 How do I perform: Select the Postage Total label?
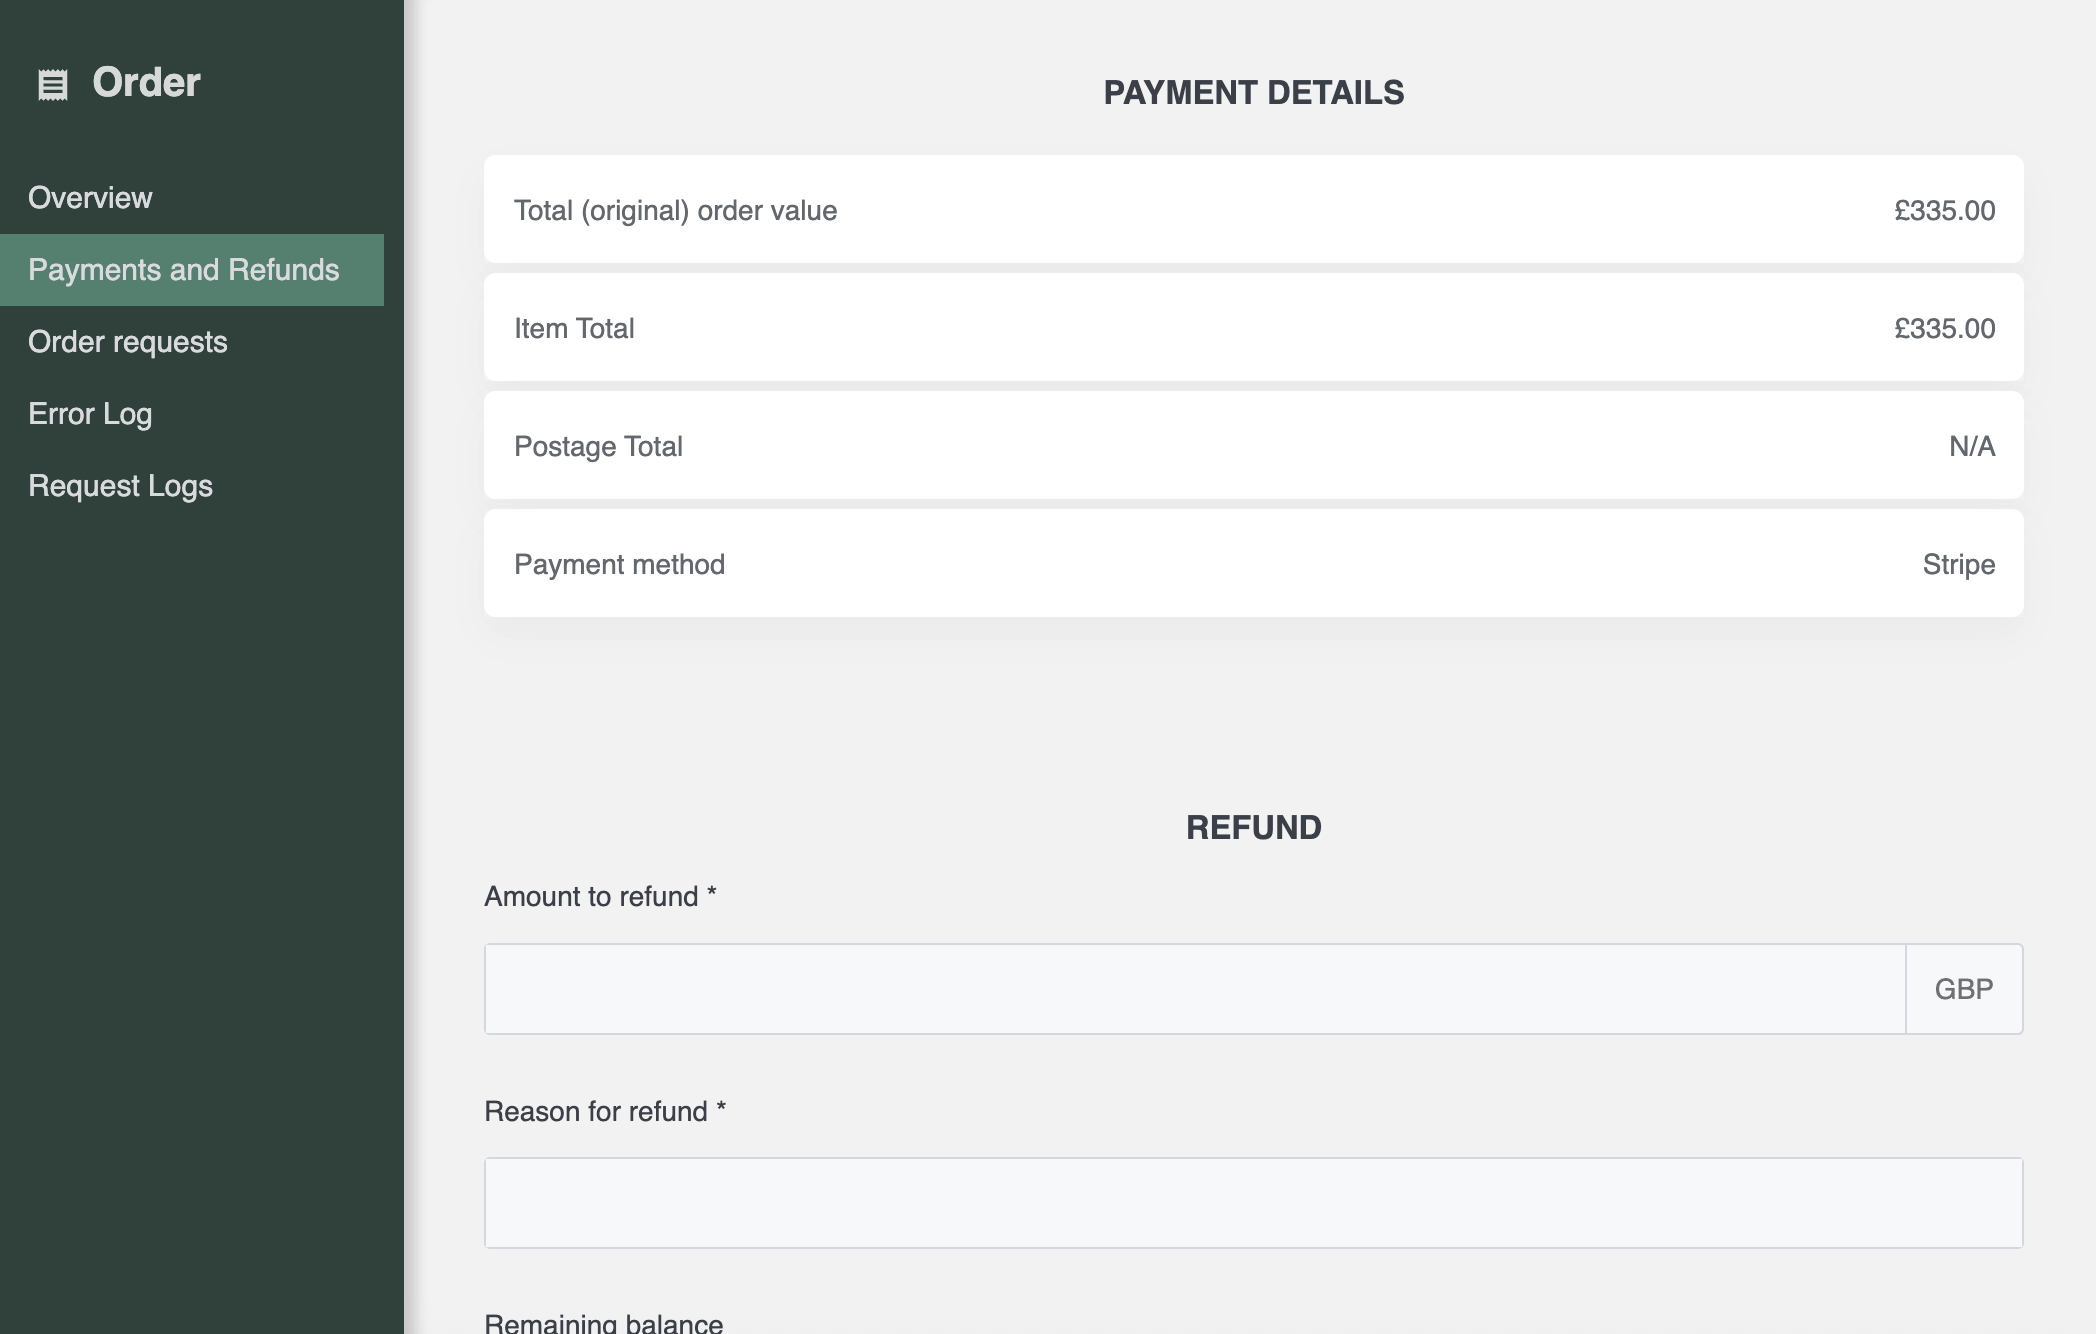click(x=598, y=447)
